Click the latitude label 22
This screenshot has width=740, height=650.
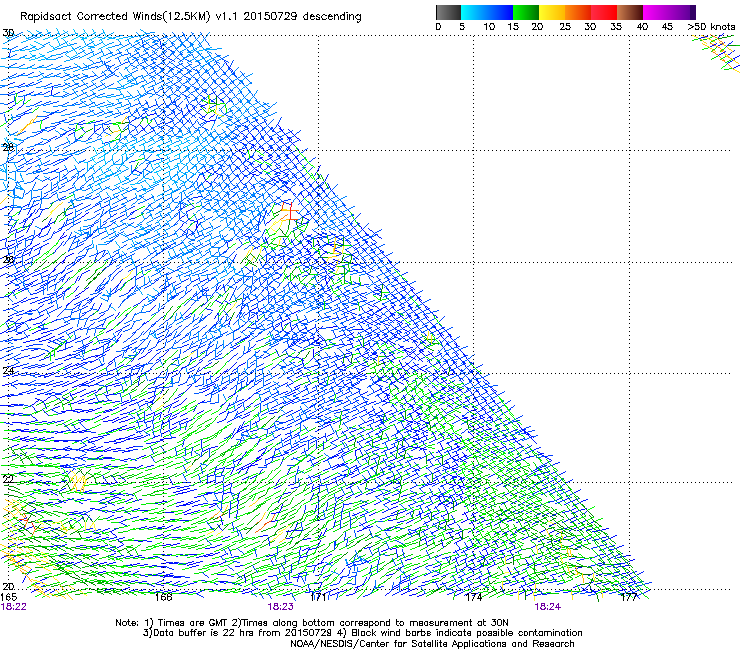click(8, 479)
